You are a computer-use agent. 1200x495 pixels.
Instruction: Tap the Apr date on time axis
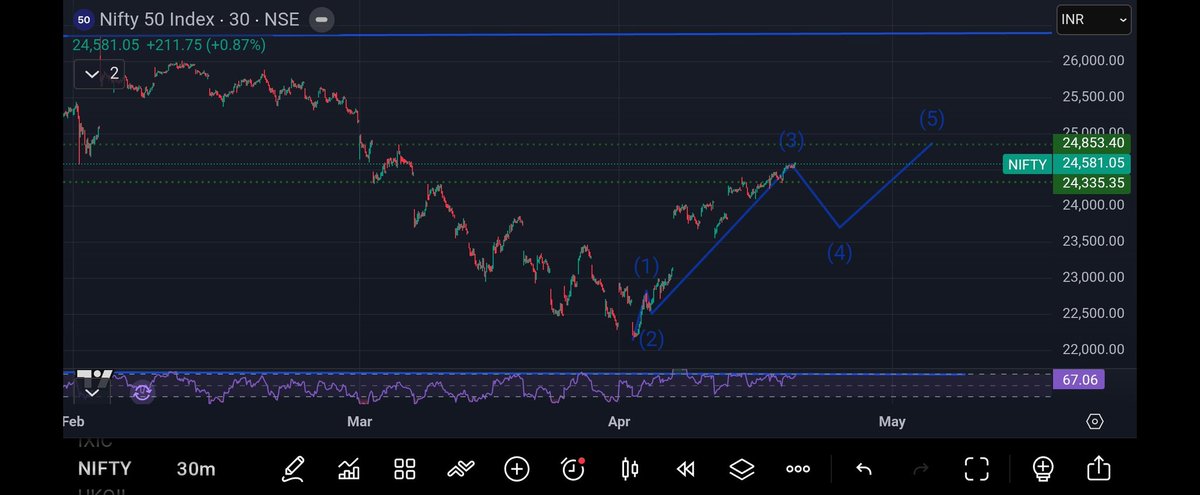pos(620,422)
